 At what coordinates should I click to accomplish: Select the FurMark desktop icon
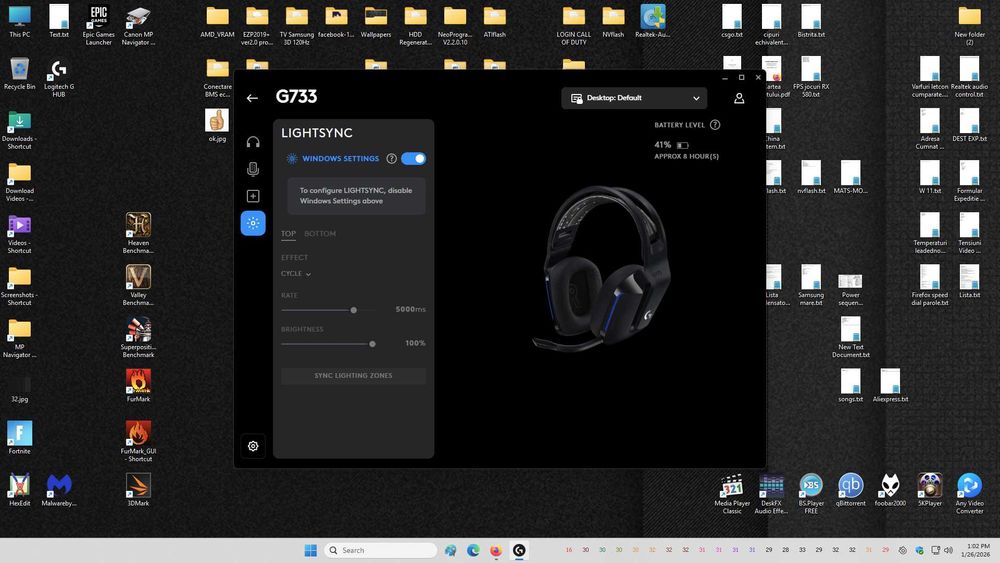click(138, 386)
